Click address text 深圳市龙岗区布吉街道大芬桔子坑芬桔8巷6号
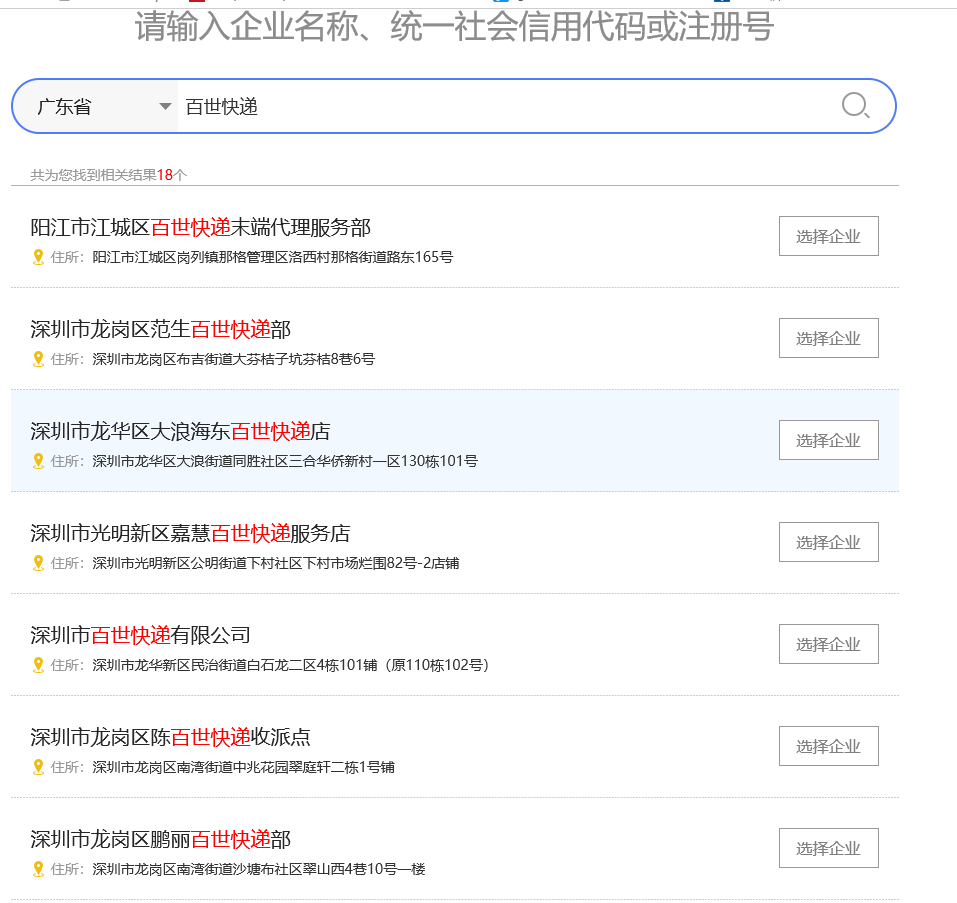 pyautogui.click(x=234, y=359)
